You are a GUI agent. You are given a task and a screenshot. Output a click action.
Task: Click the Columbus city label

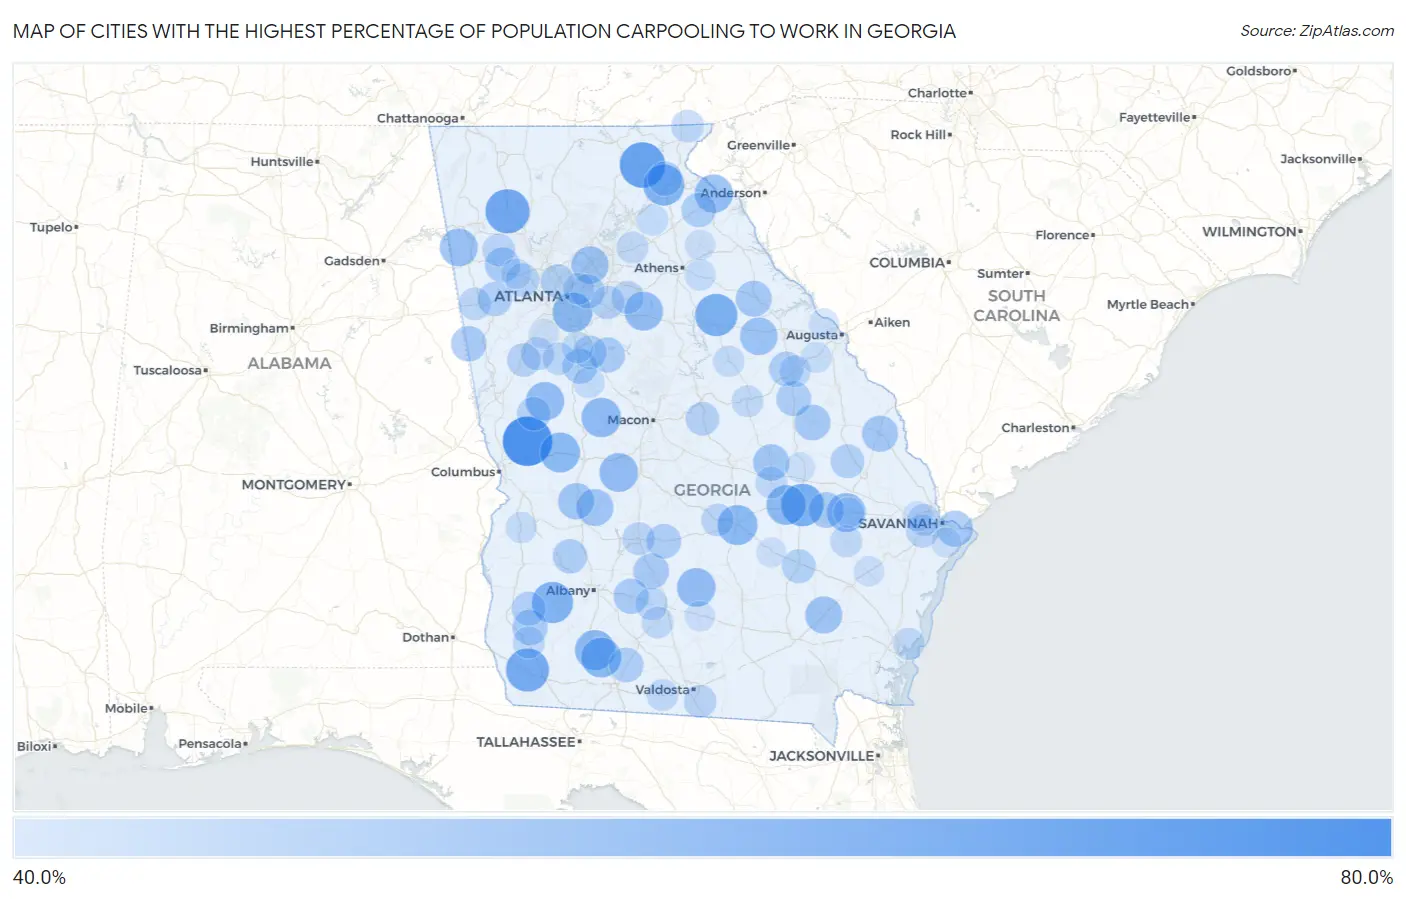point(463,472)
